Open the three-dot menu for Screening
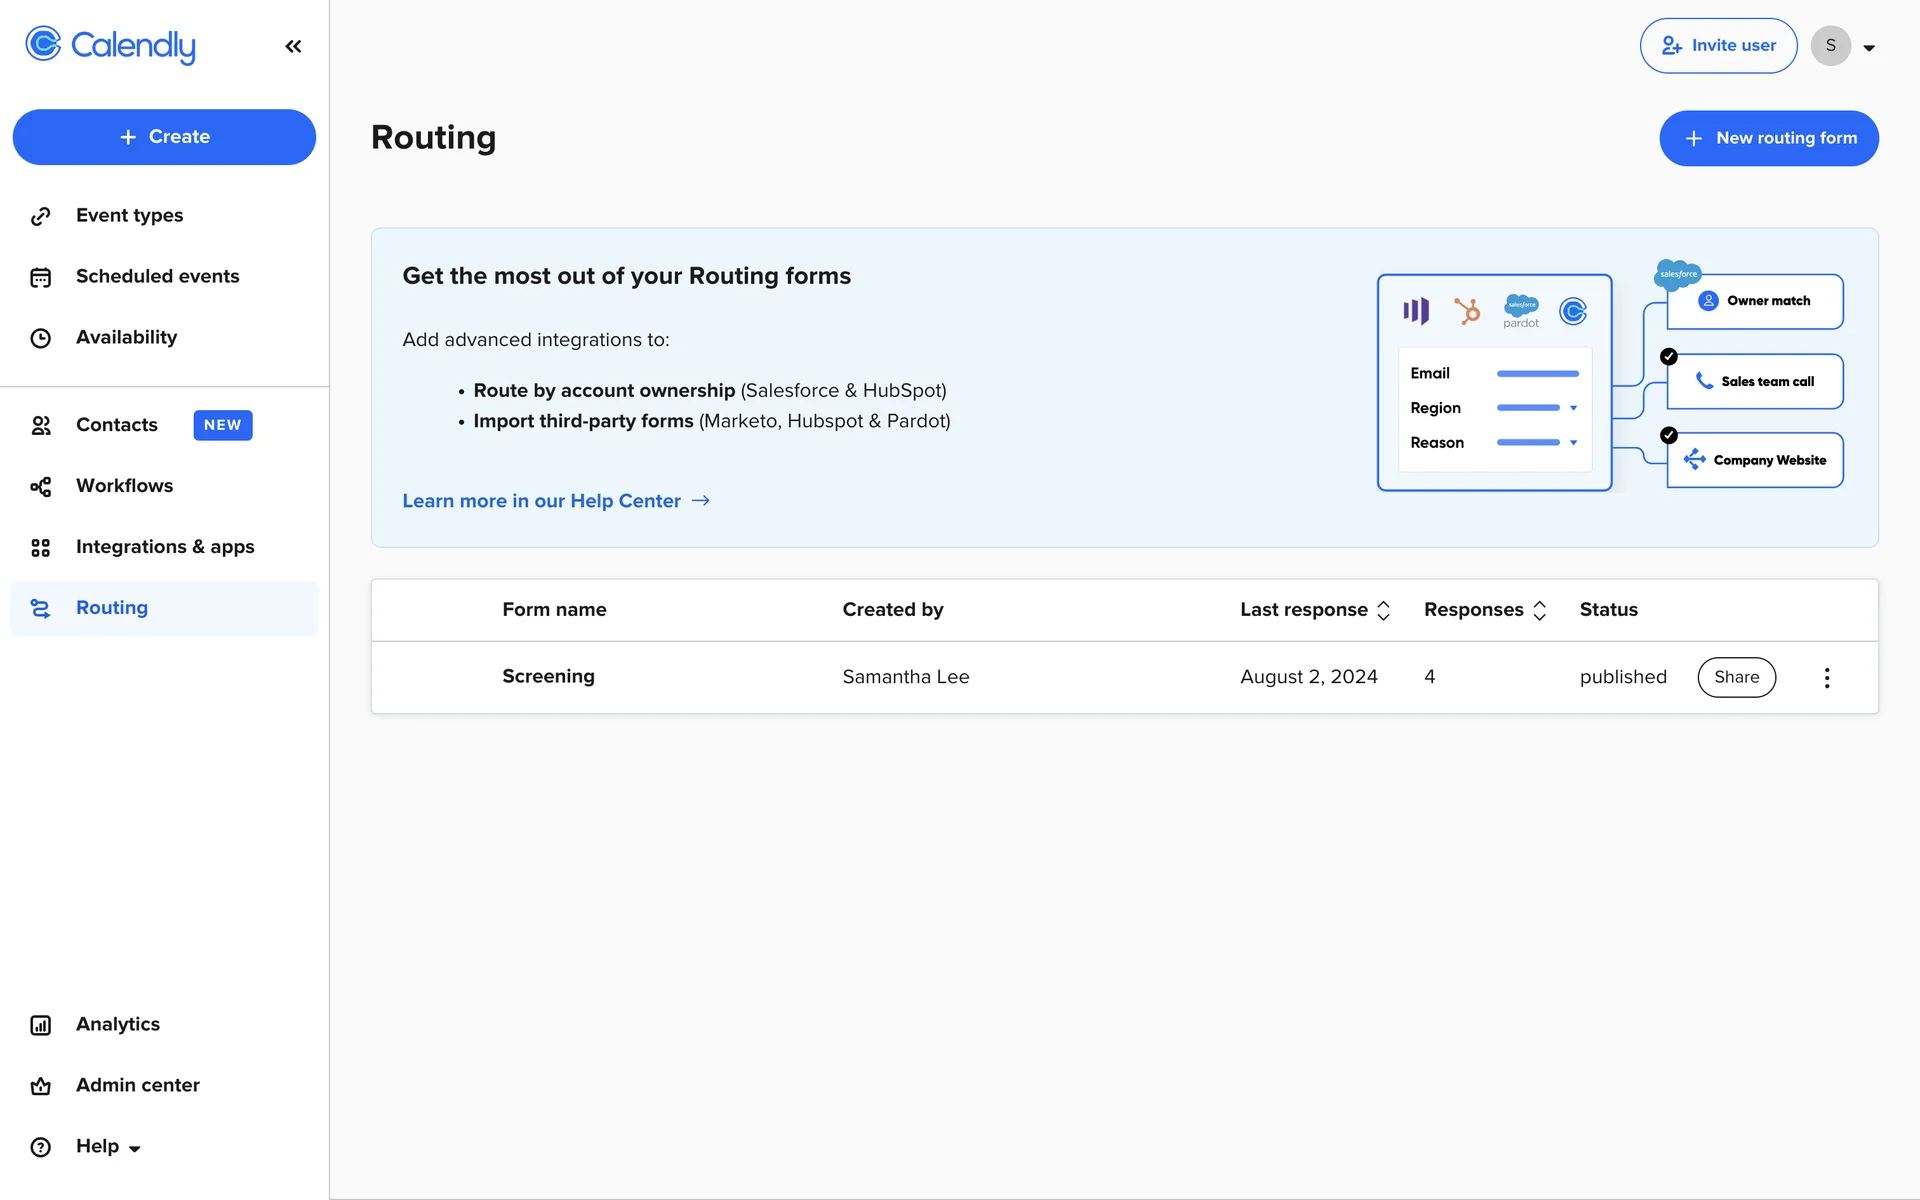 (1826, 678)
